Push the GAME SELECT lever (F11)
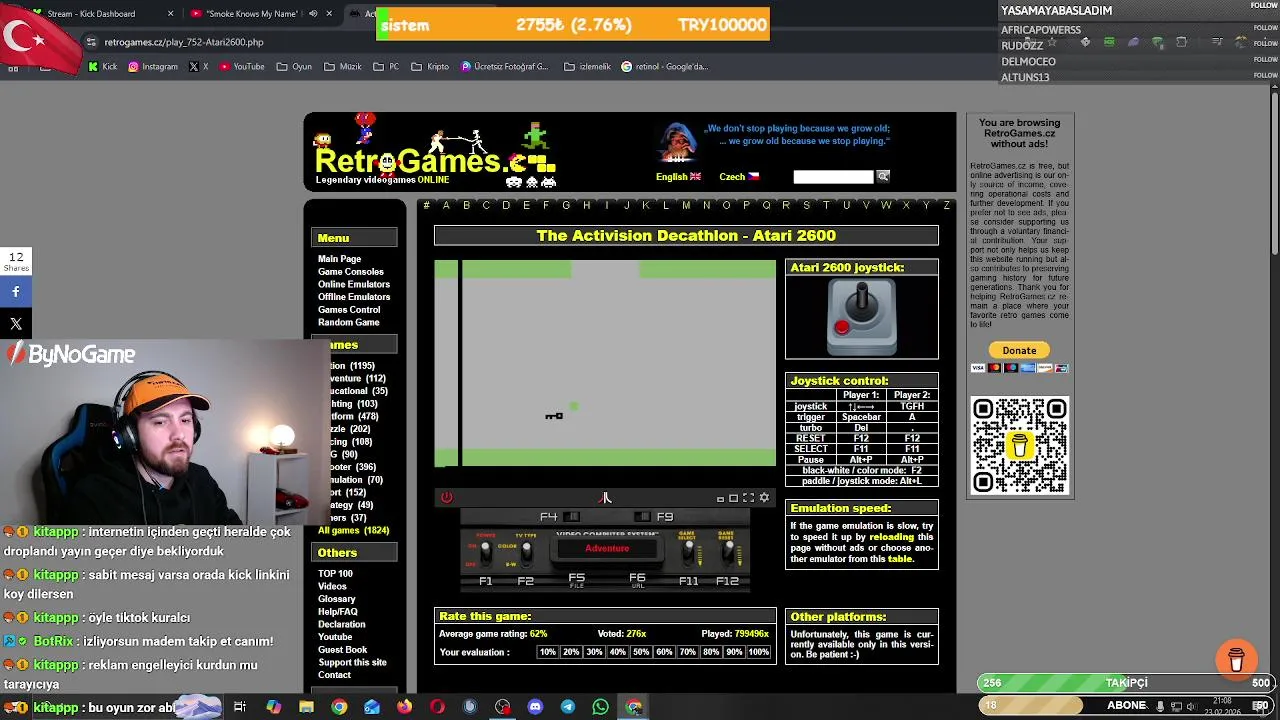This screenshot has width=1280, height=720. click(x=687, y=553)
